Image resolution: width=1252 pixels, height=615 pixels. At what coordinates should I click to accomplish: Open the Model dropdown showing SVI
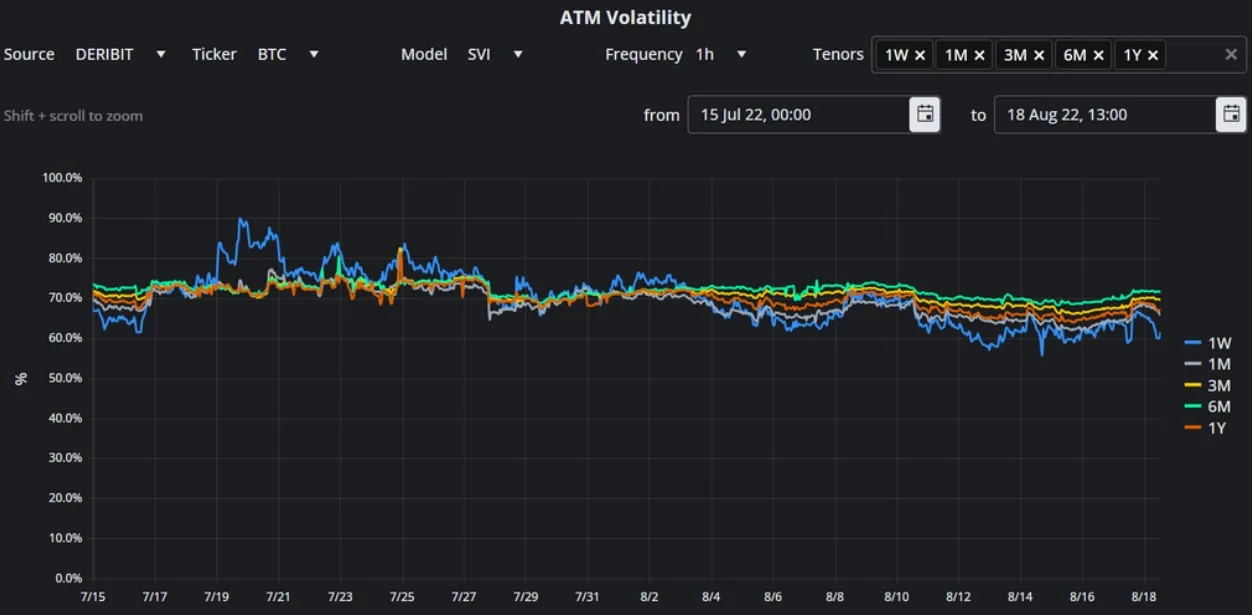(x=495, y=54)
